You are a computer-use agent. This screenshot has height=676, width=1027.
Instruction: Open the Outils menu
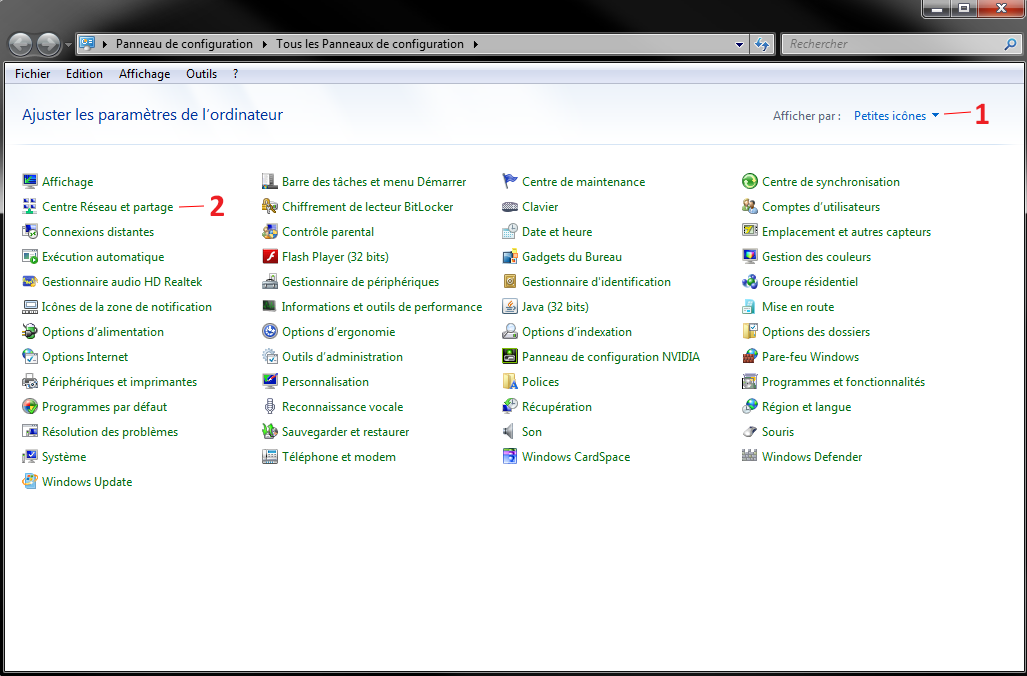point(202,74)
